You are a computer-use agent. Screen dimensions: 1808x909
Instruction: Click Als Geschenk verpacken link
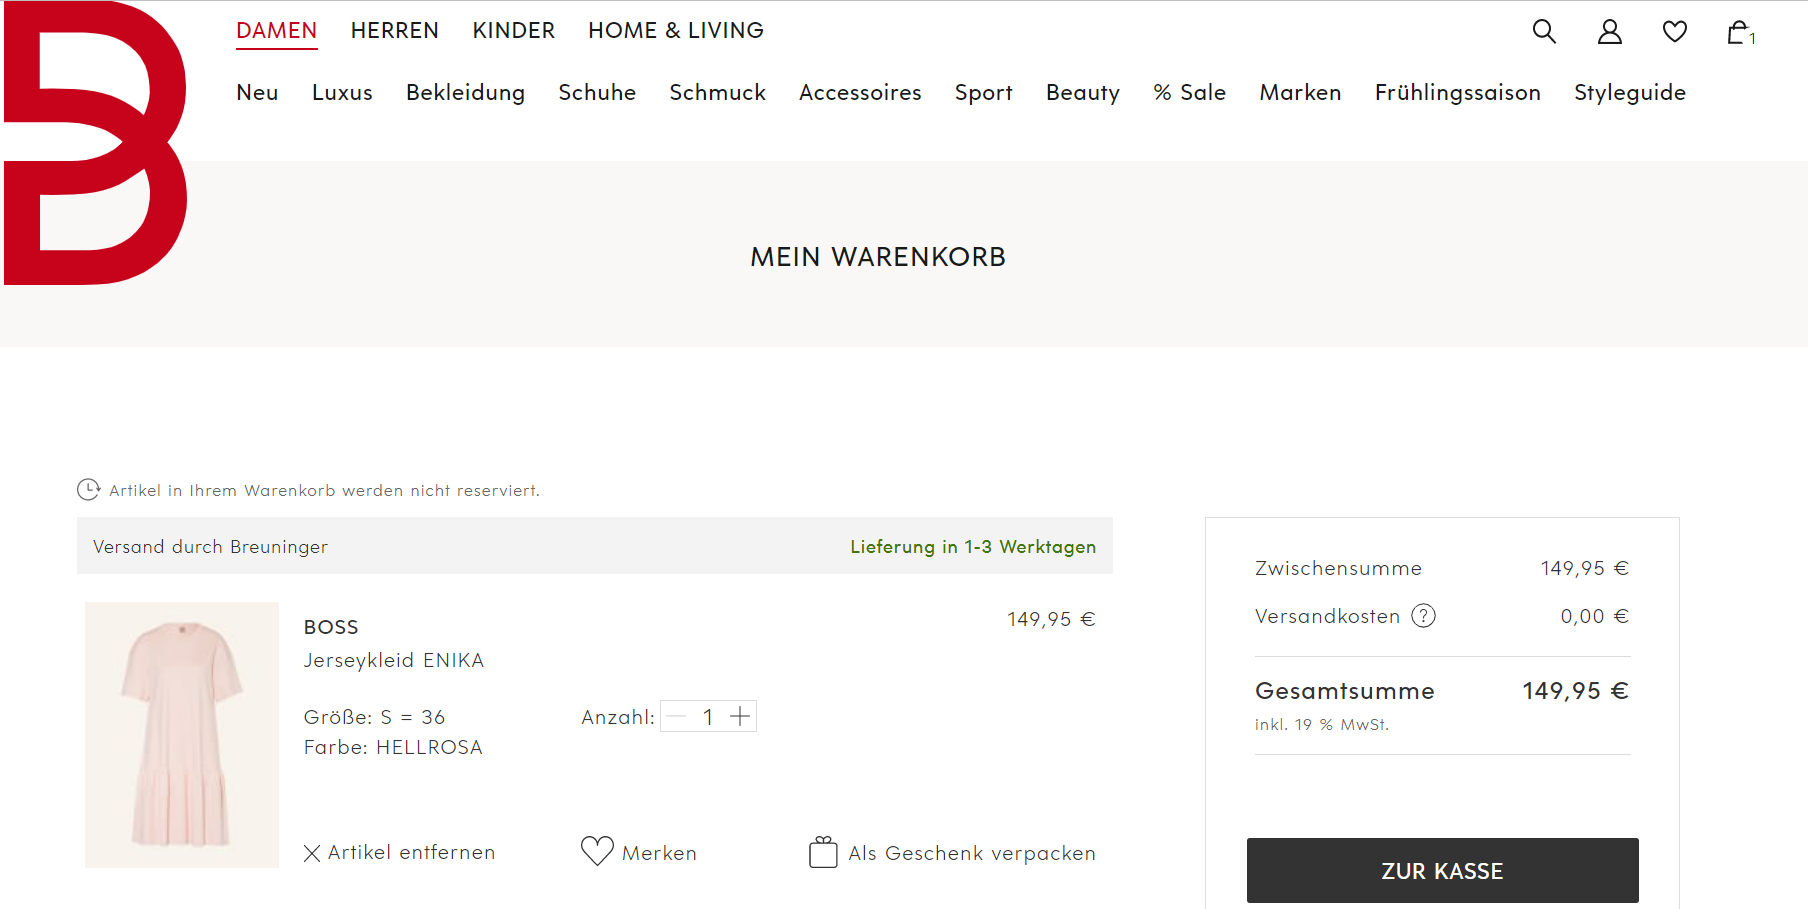(x=972, y=853)
